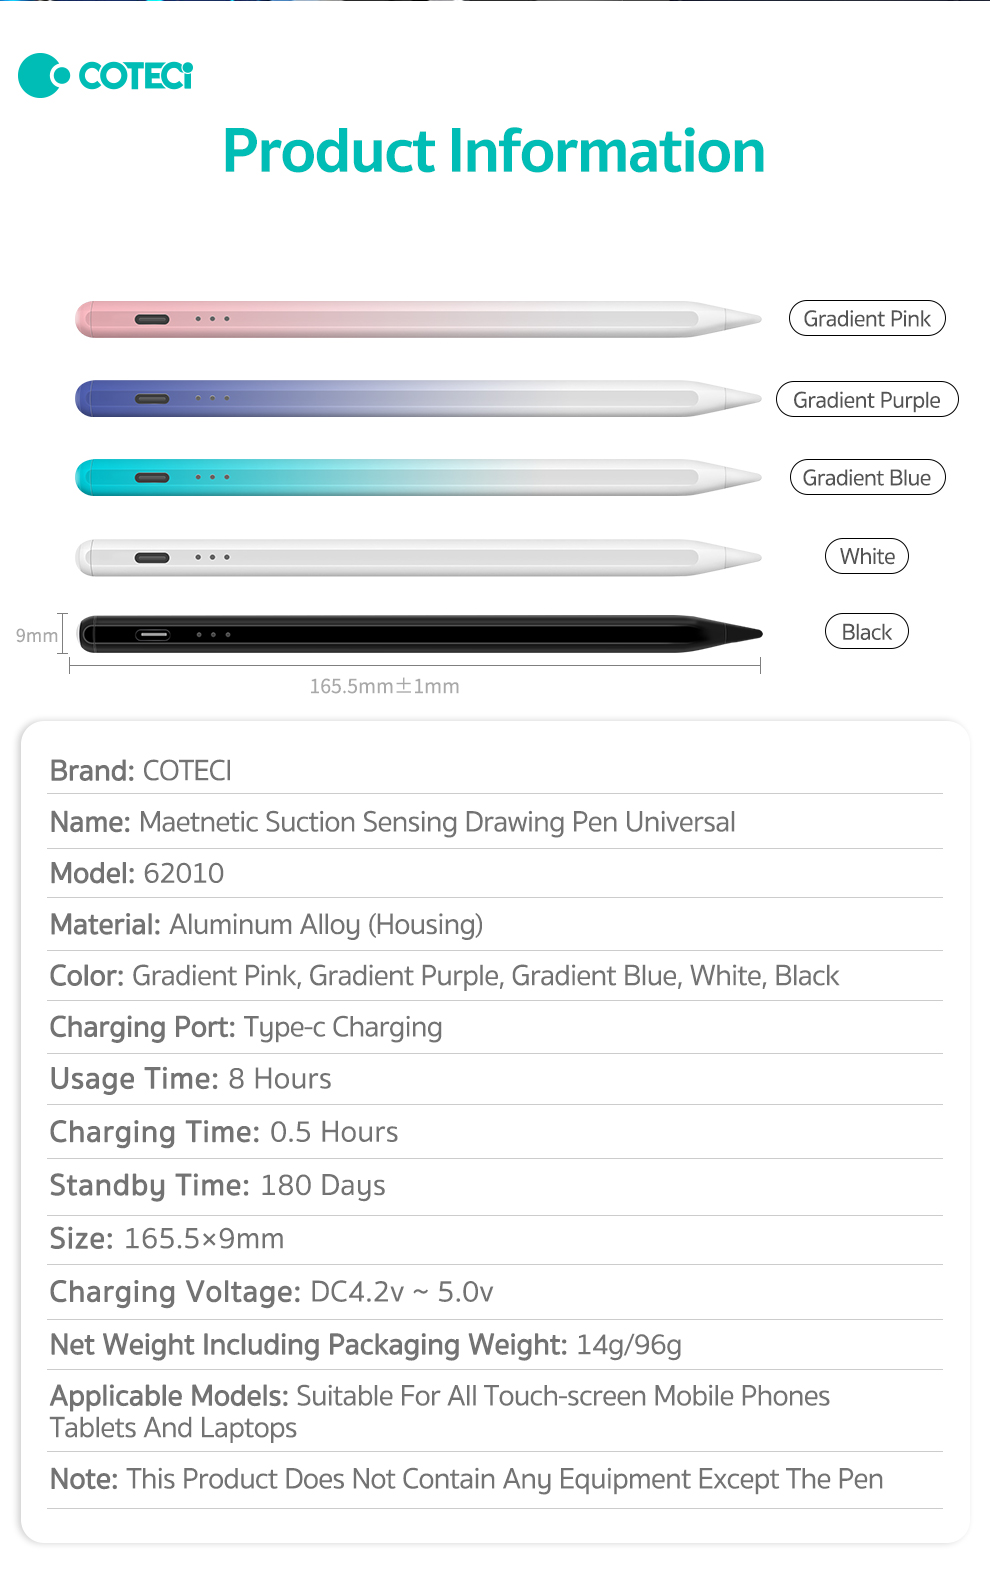Click the Product Information heading
The height and width of the screenshot is (1584, 990).
(494, 151)
